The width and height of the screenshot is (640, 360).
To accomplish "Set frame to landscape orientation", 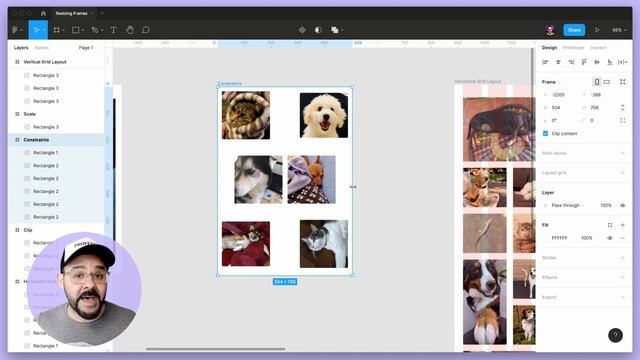I will click(607, 82).
